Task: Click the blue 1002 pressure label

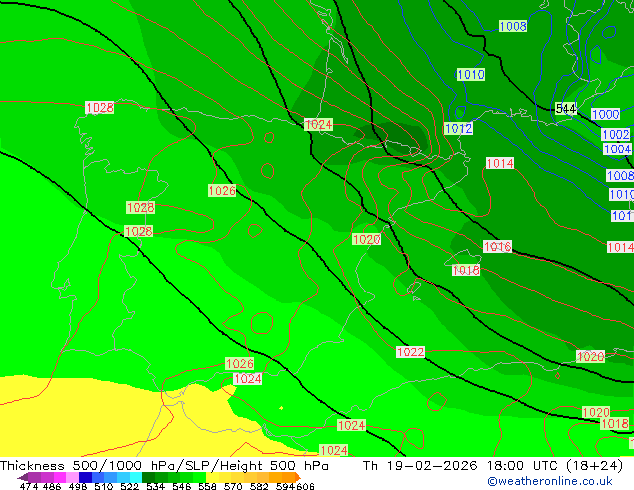Action: [616, 135]
